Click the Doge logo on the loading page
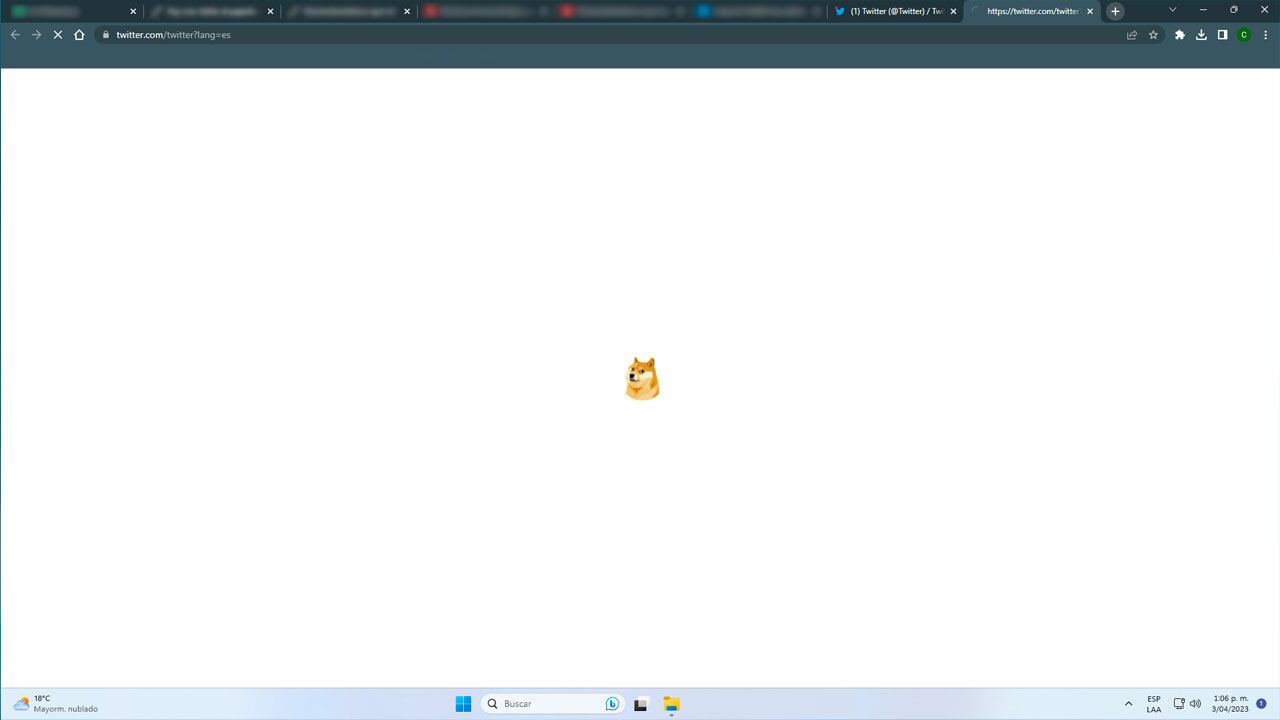Image resolution: width=1280 pixels, height=720 pixels. (x=641, y=377)
